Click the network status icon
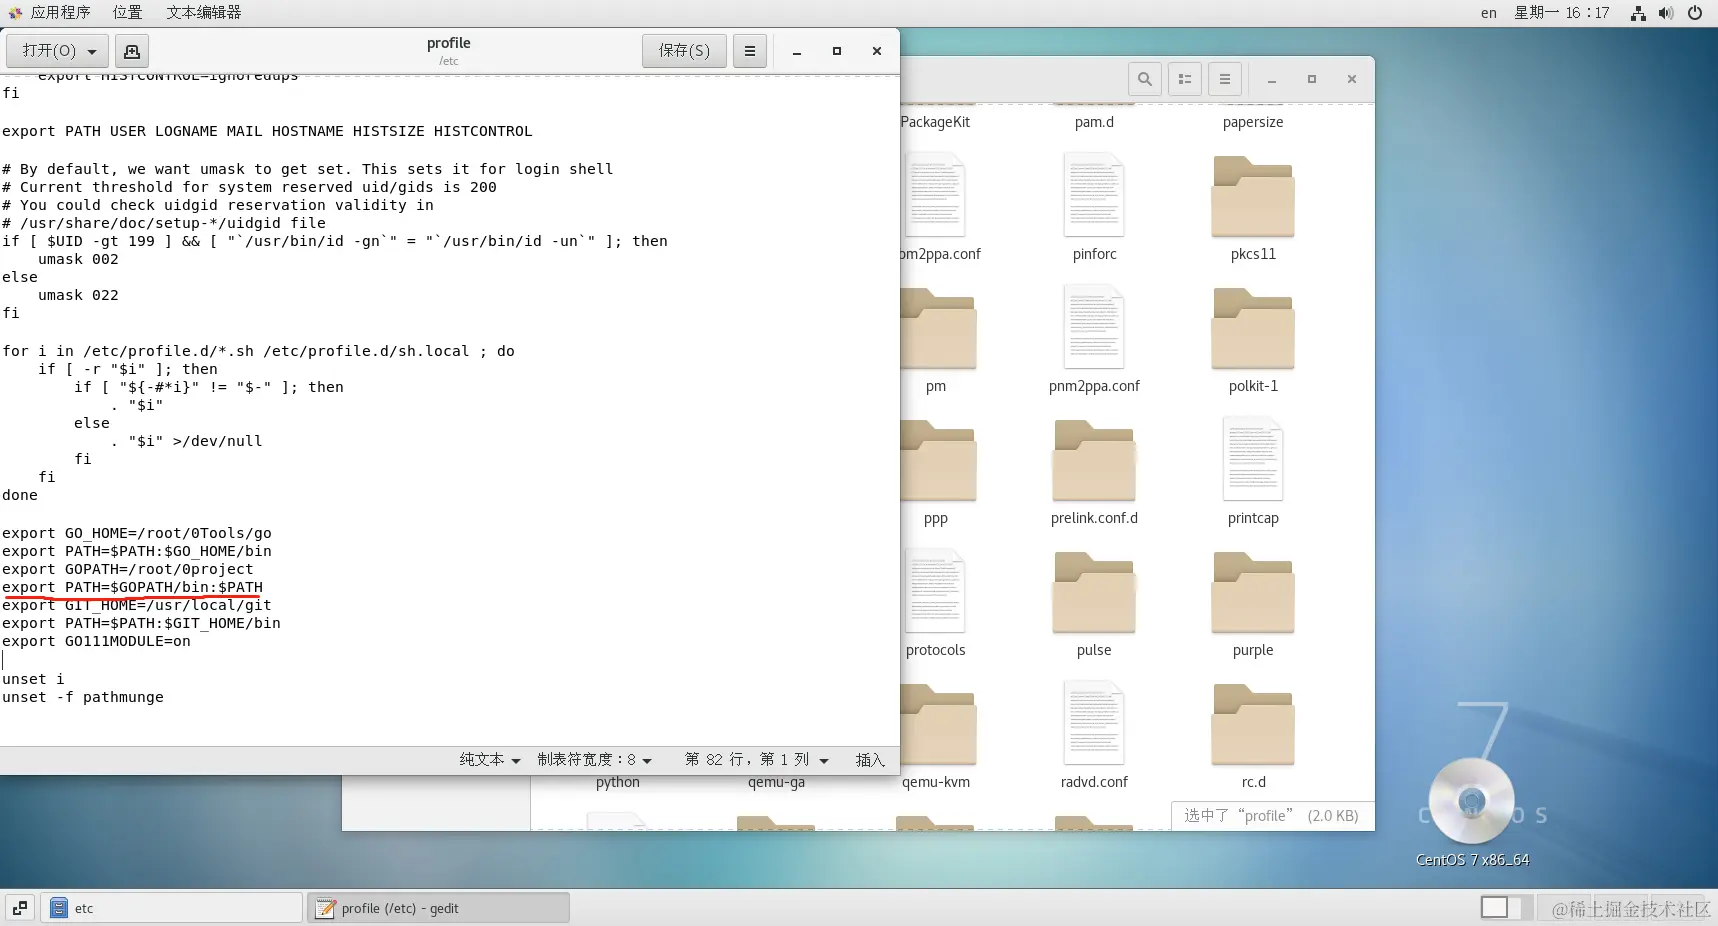The image size is (1718, 926). point(1638,13)
